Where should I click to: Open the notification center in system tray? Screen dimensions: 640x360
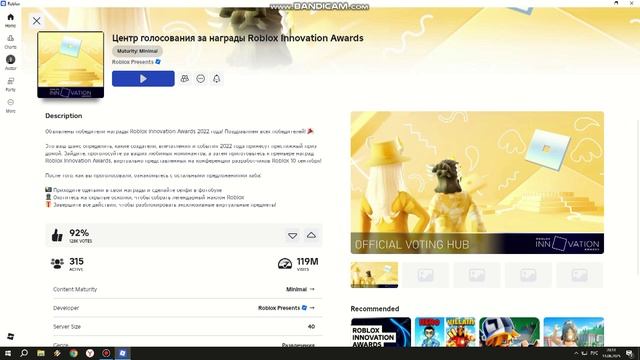pyautogui.click(x=629, y=353)
